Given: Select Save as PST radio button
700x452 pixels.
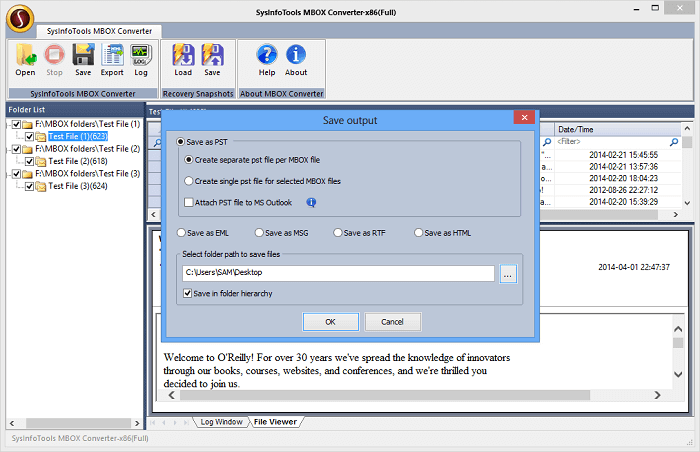Looking at the screenshot, I should click(x=180, y=142).
